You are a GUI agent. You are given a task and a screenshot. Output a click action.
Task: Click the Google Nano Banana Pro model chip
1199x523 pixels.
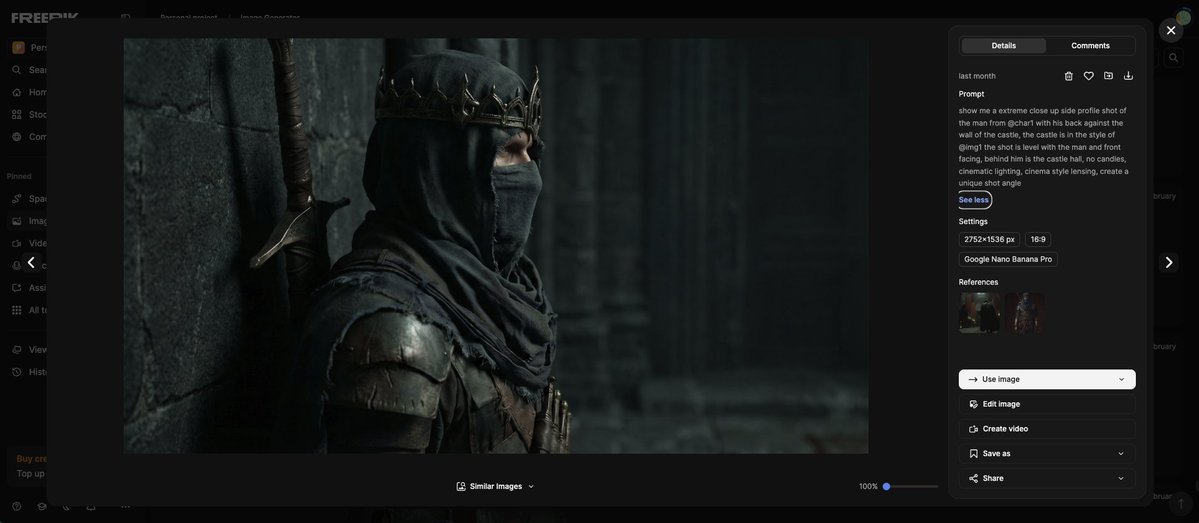[x=1008, y=259]
